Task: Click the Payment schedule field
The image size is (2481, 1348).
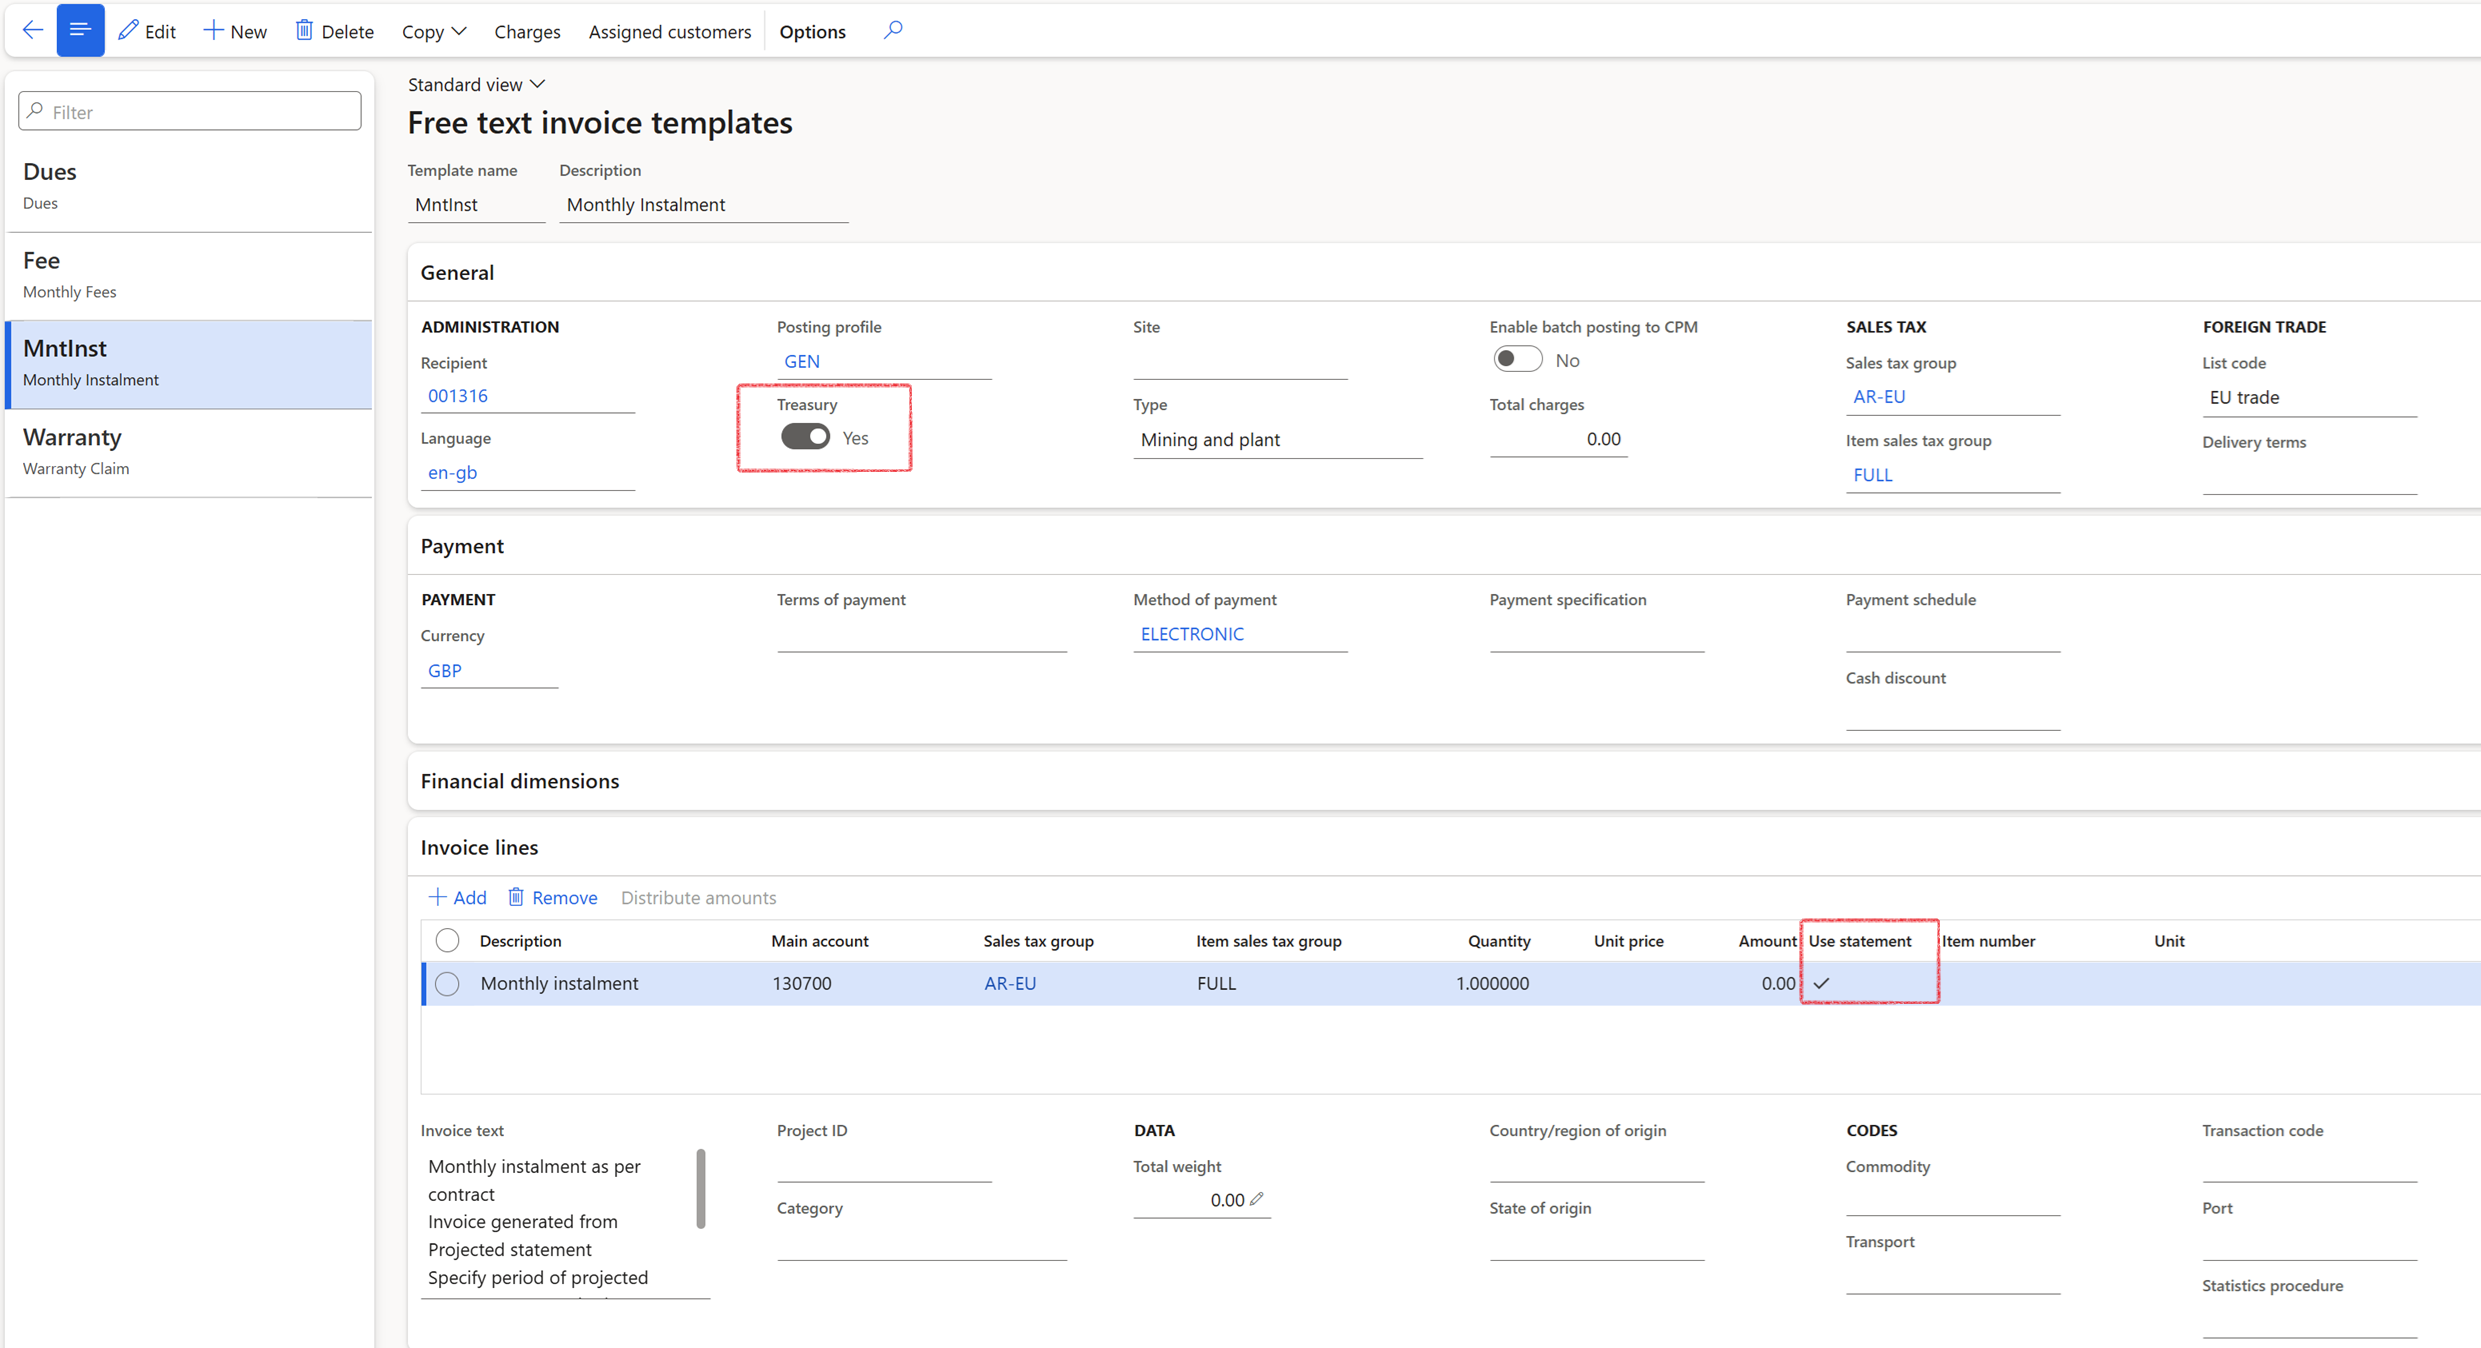Action: [x=1953, y=634]
